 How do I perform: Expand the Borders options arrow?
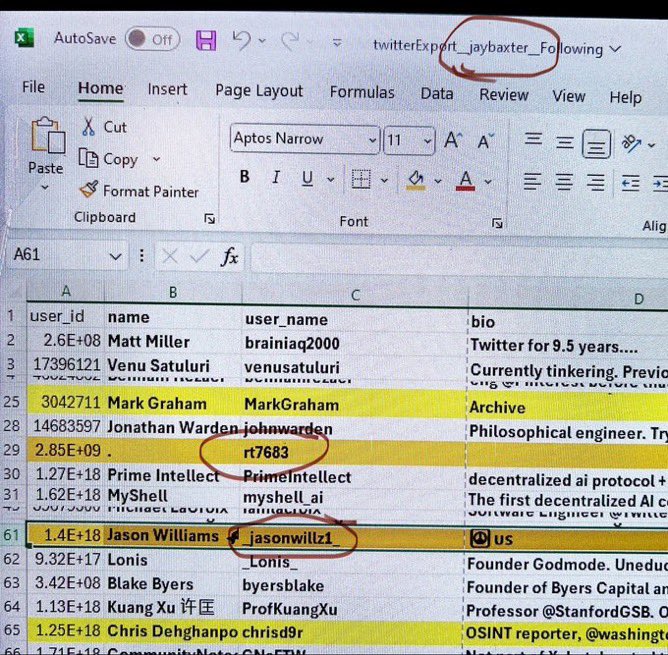[x=384, y=180]
